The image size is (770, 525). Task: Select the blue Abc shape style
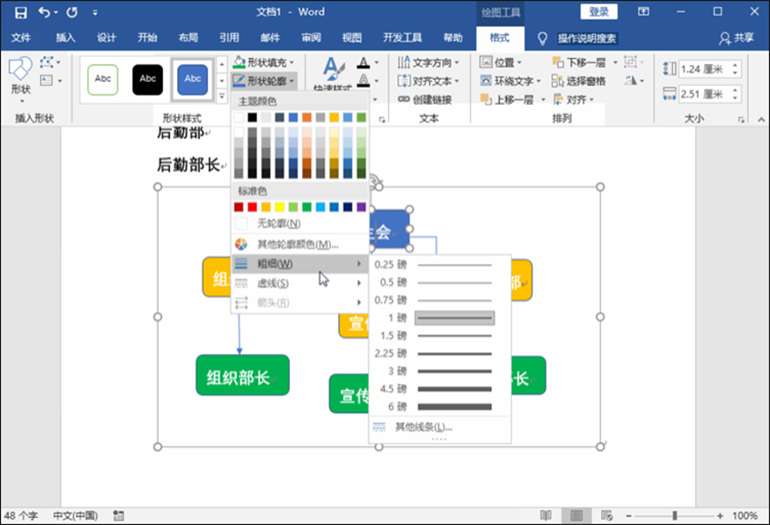[192, 80]
